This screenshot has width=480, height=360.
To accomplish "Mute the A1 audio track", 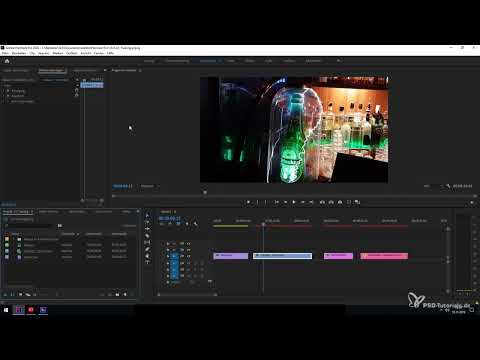I will [189, 263].
